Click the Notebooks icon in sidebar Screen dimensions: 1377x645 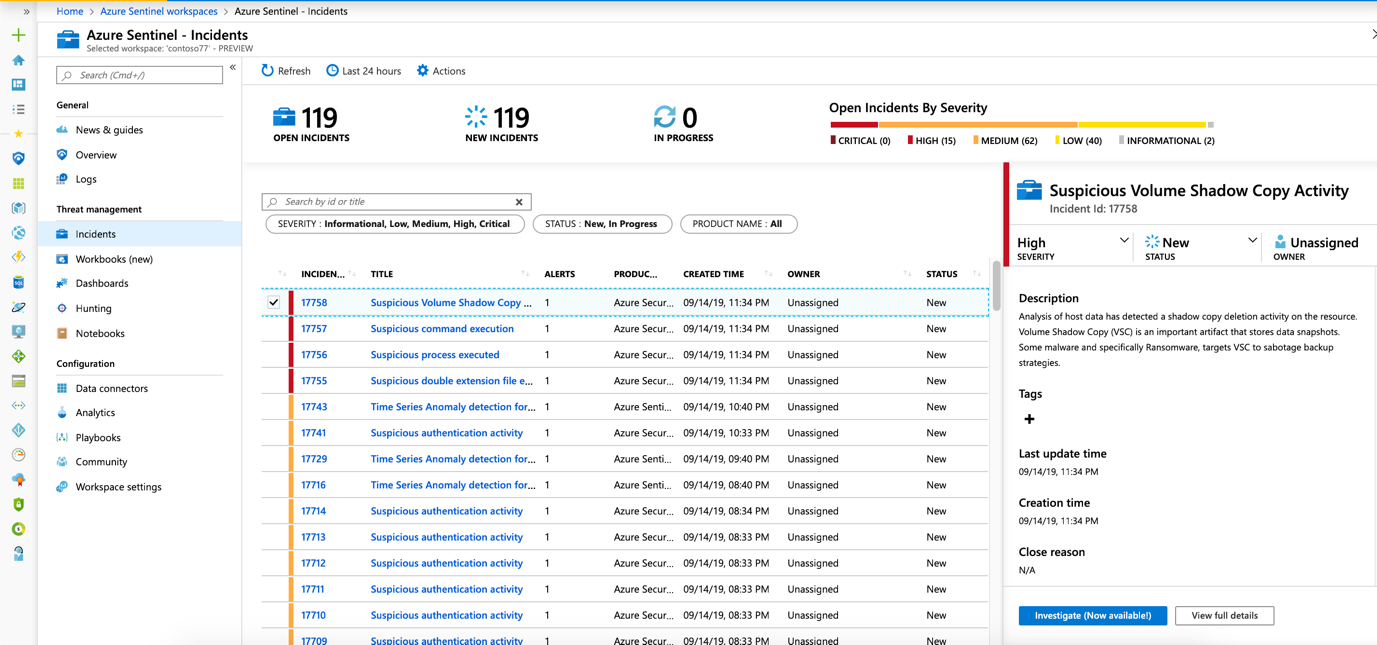pos(62,333)
